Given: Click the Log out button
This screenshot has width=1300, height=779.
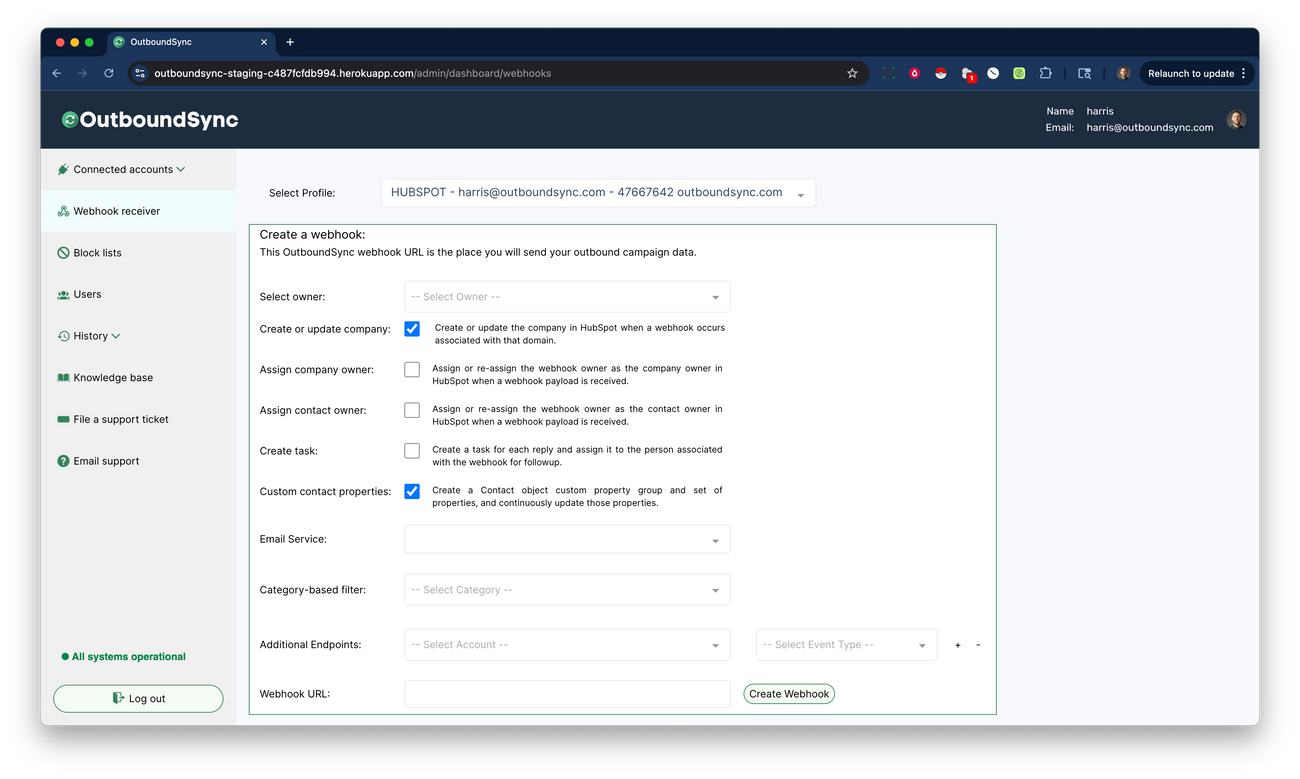Looking at the screenshot, I should point(138,698).
